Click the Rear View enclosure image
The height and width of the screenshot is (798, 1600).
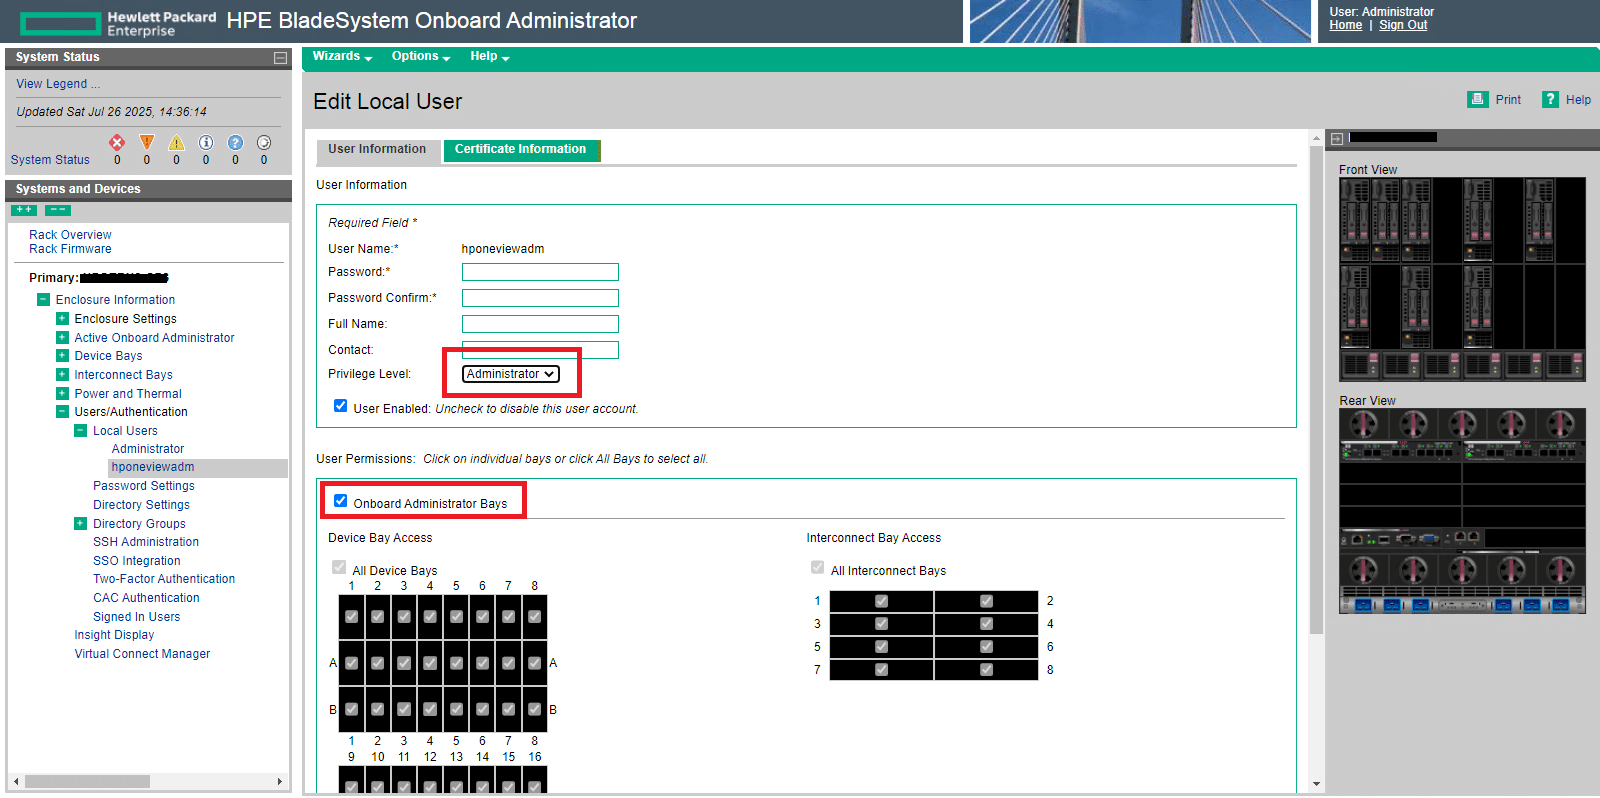1462,511
